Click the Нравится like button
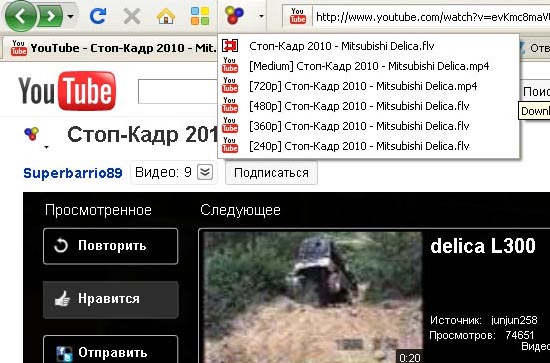The height and width of the screenshot is (363, 550). click(110, 299)
